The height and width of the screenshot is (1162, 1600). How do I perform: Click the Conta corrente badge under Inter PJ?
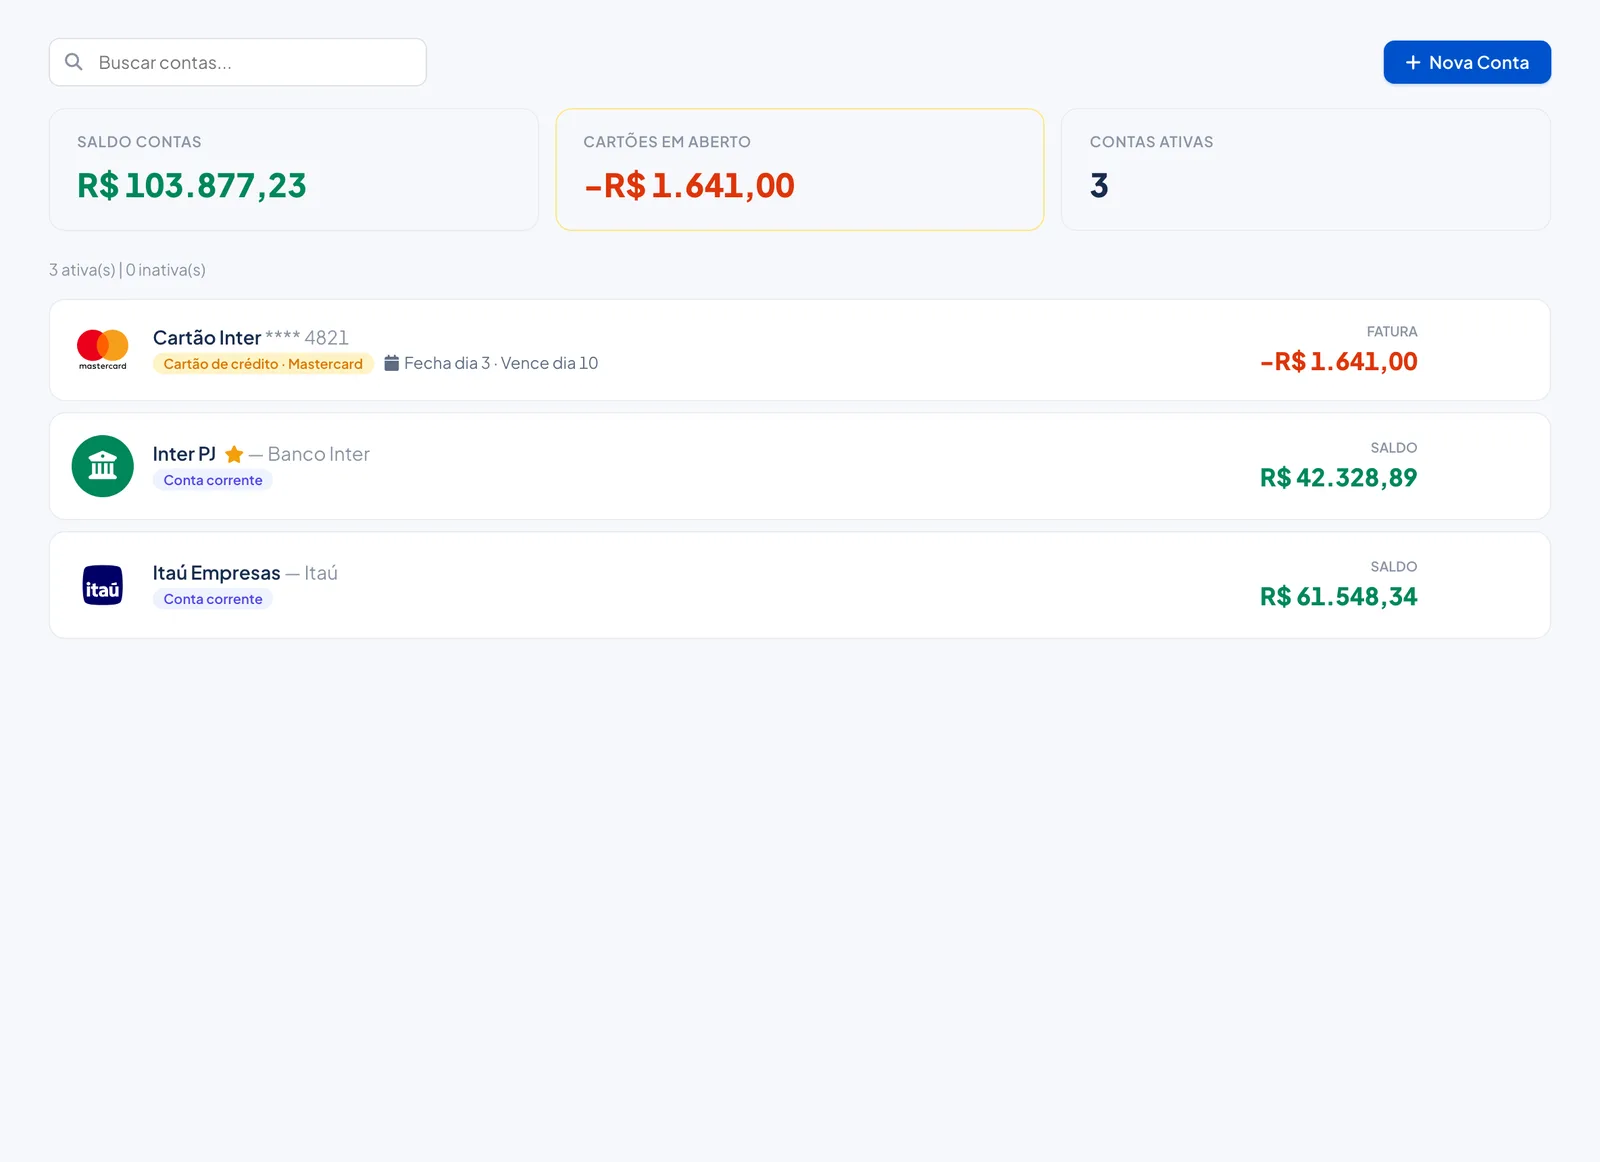pos(213,480)
